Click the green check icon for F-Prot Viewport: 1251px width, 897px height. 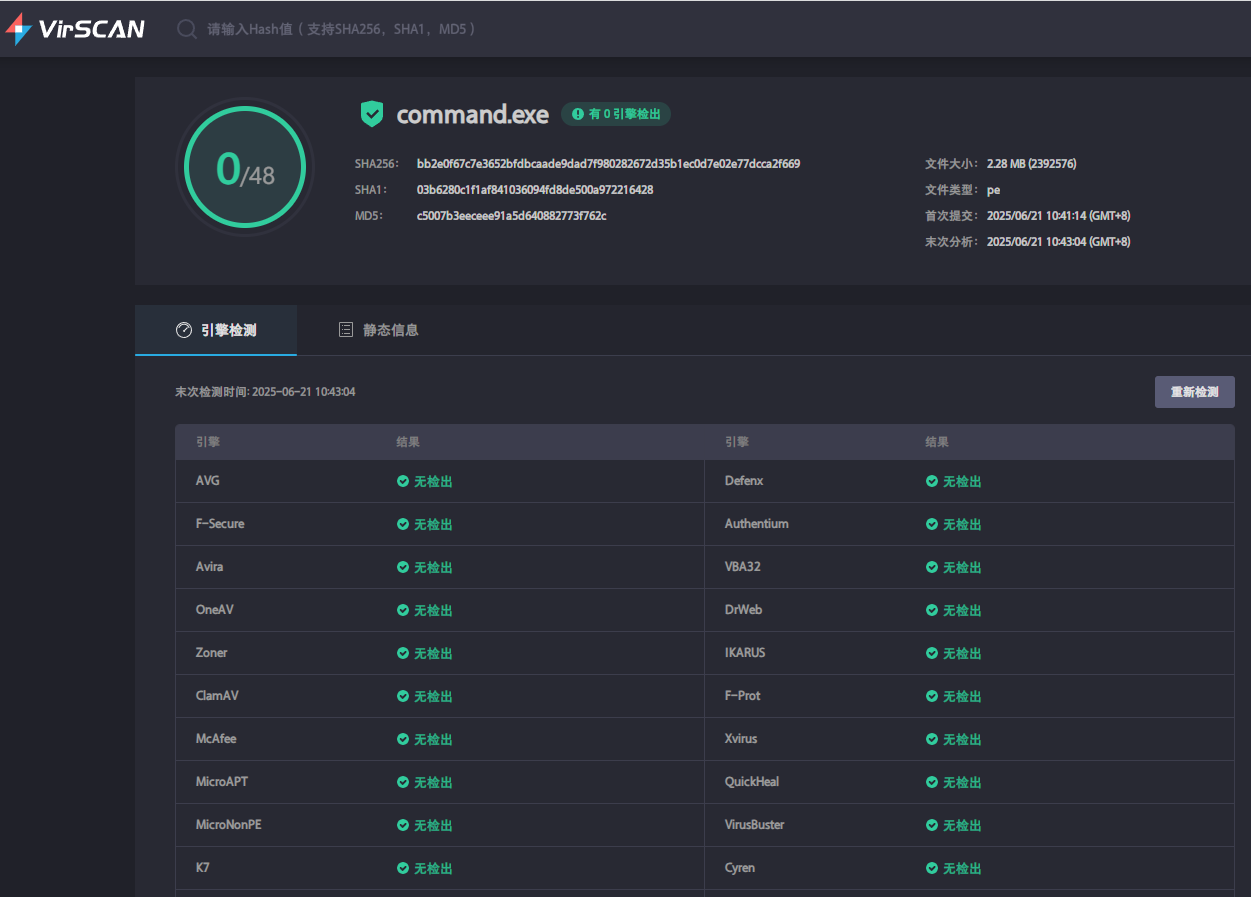[x=932, y=696]
